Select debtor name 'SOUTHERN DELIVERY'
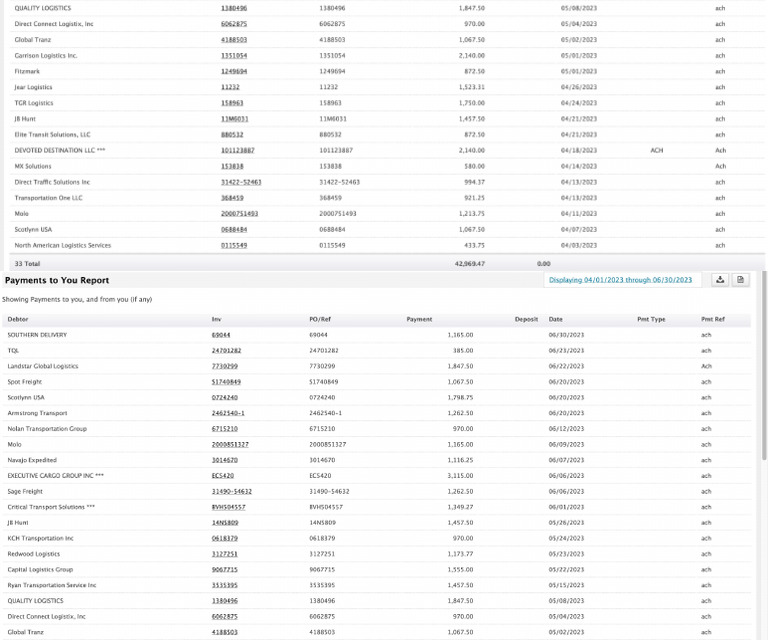This screenshot has height=640, width=768. pos(37,335)
